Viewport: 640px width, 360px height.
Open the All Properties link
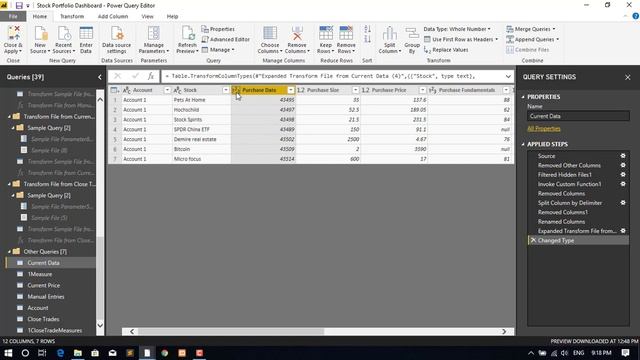click(x=544, y=129)
